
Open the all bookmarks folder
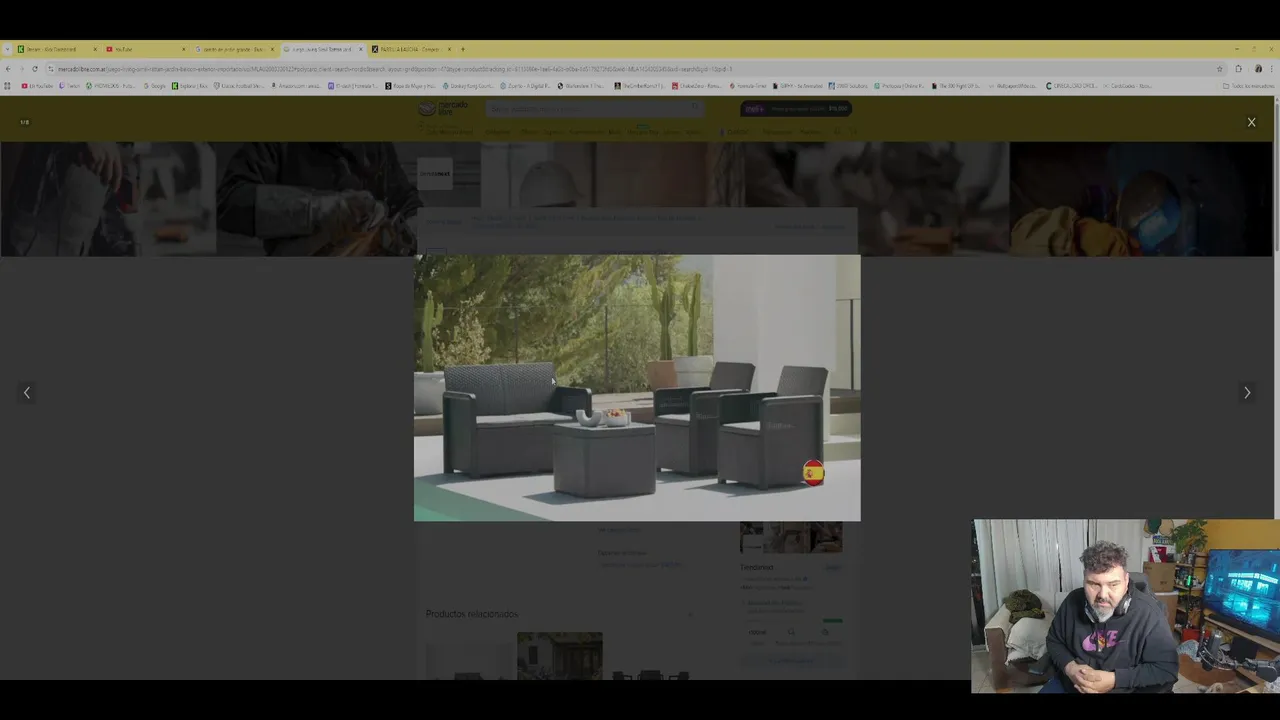click(1248, 86)
